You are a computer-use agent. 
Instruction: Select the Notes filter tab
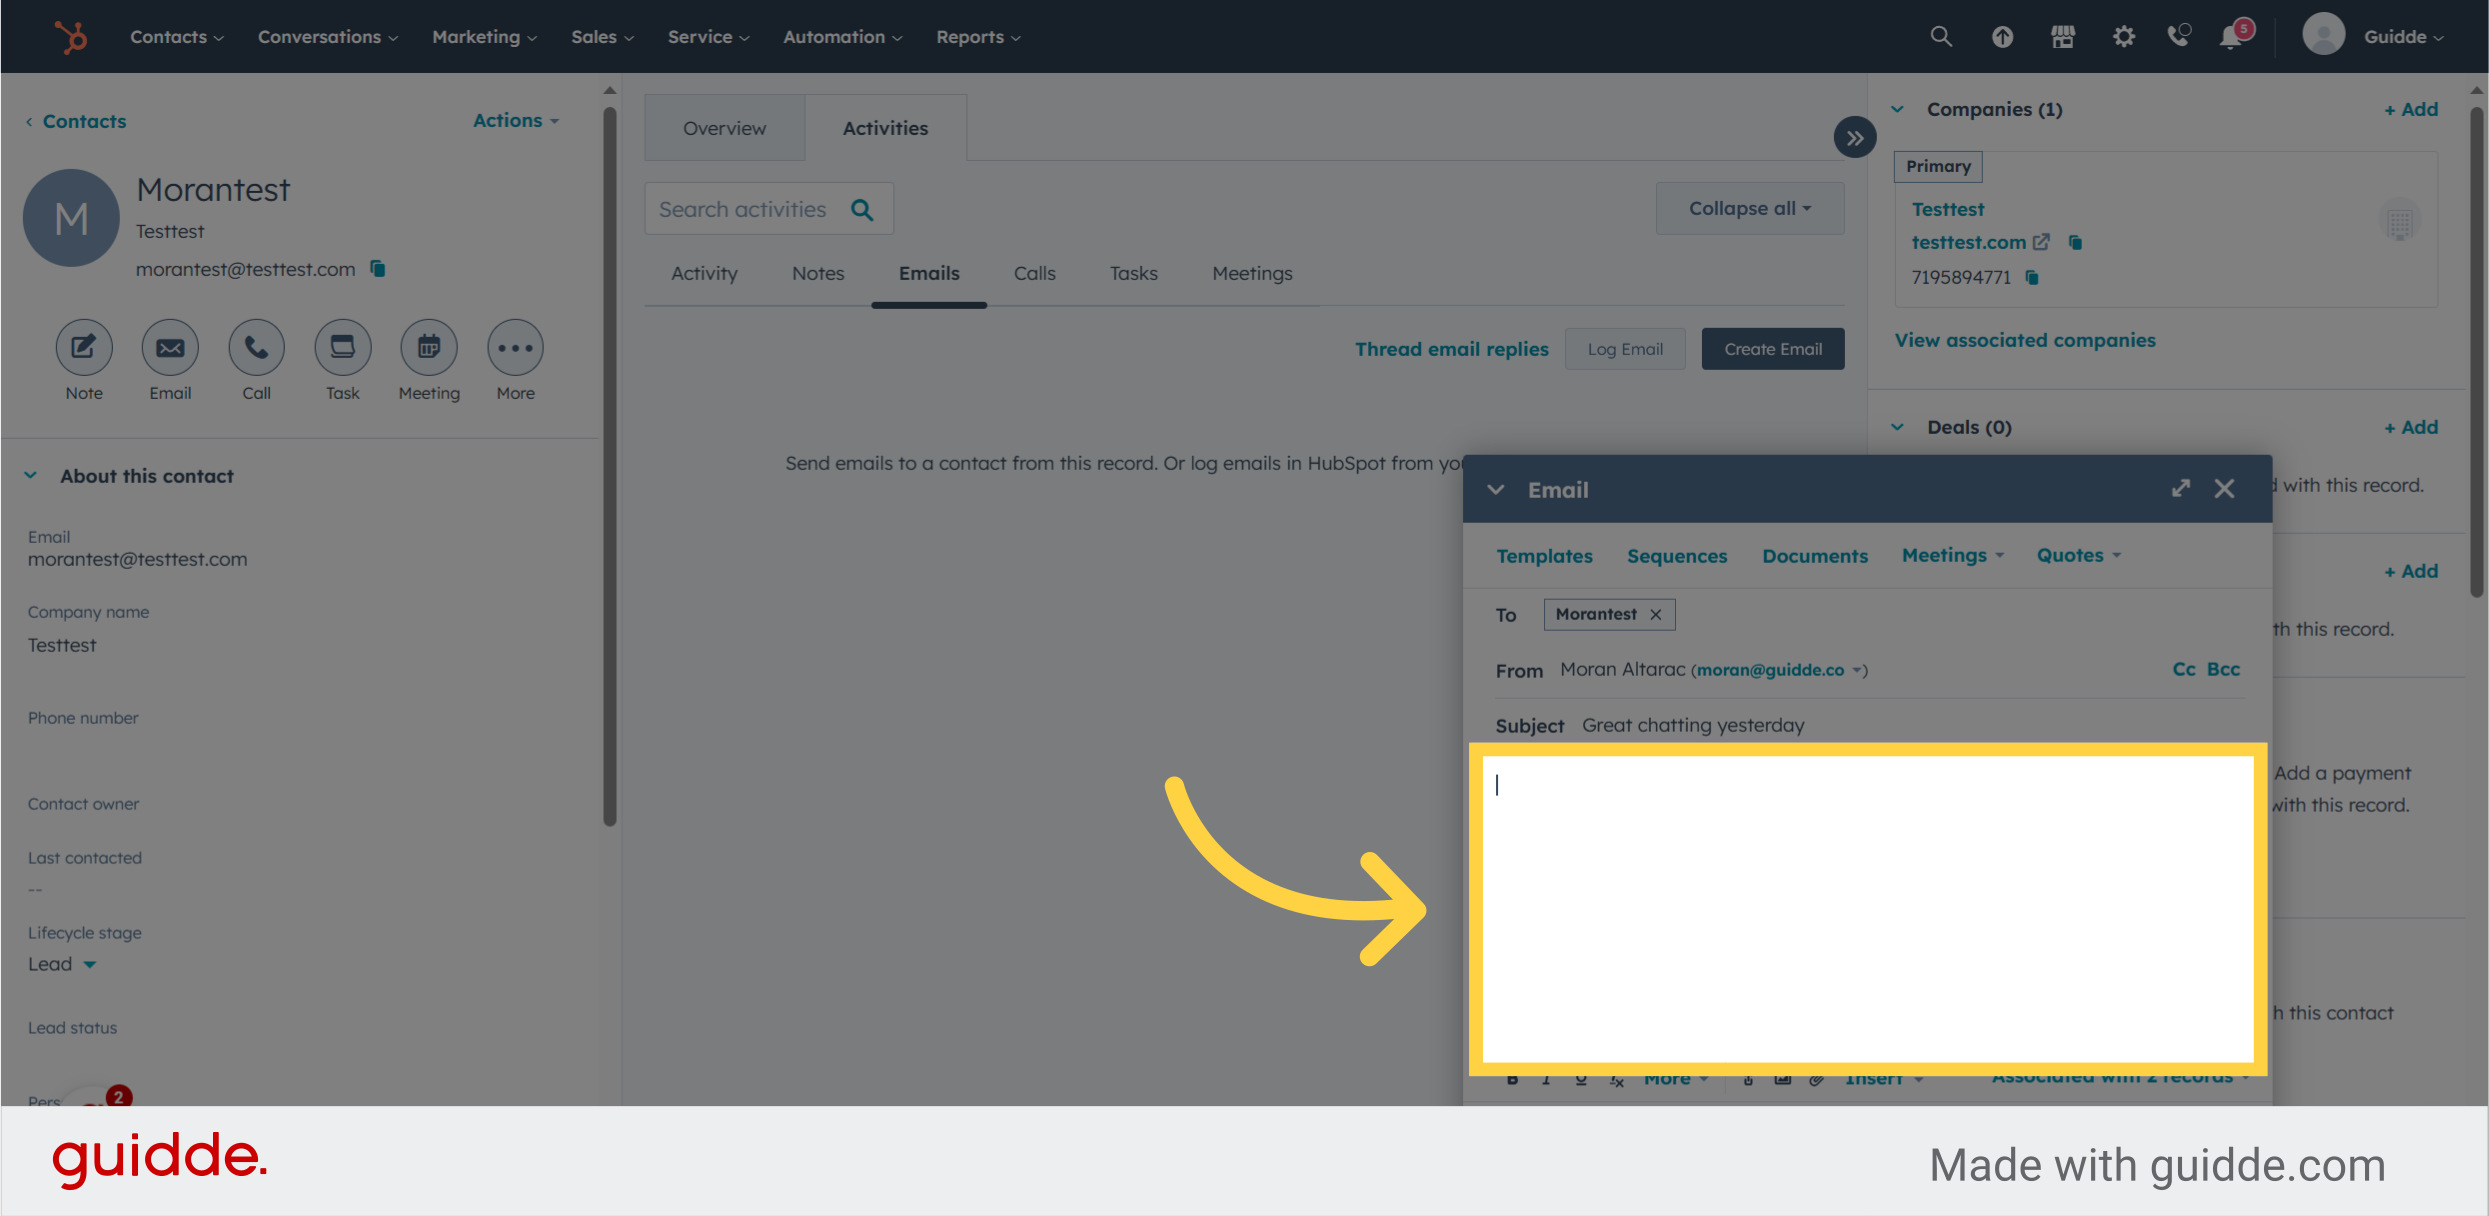click(x=818, y=273)
